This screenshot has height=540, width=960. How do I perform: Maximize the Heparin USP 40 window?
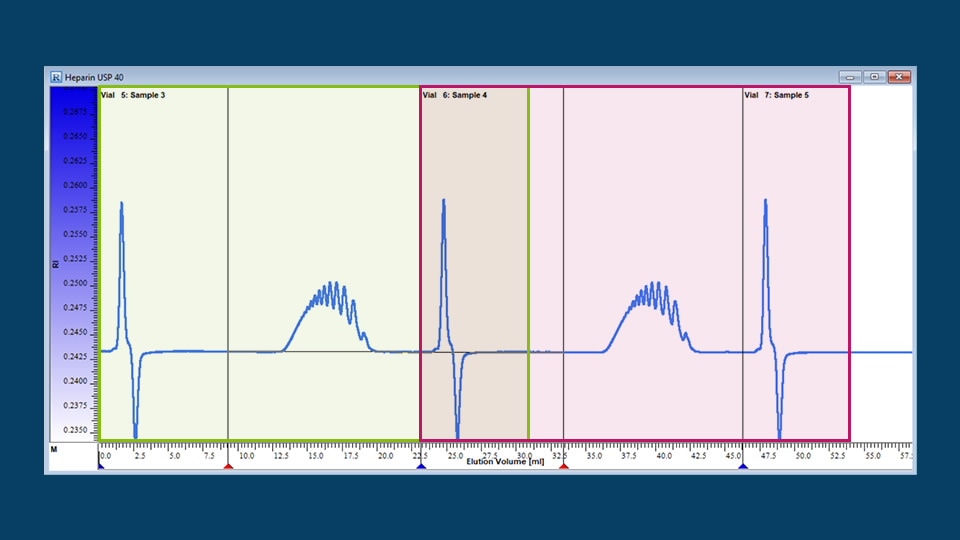(x=875, y=77)
